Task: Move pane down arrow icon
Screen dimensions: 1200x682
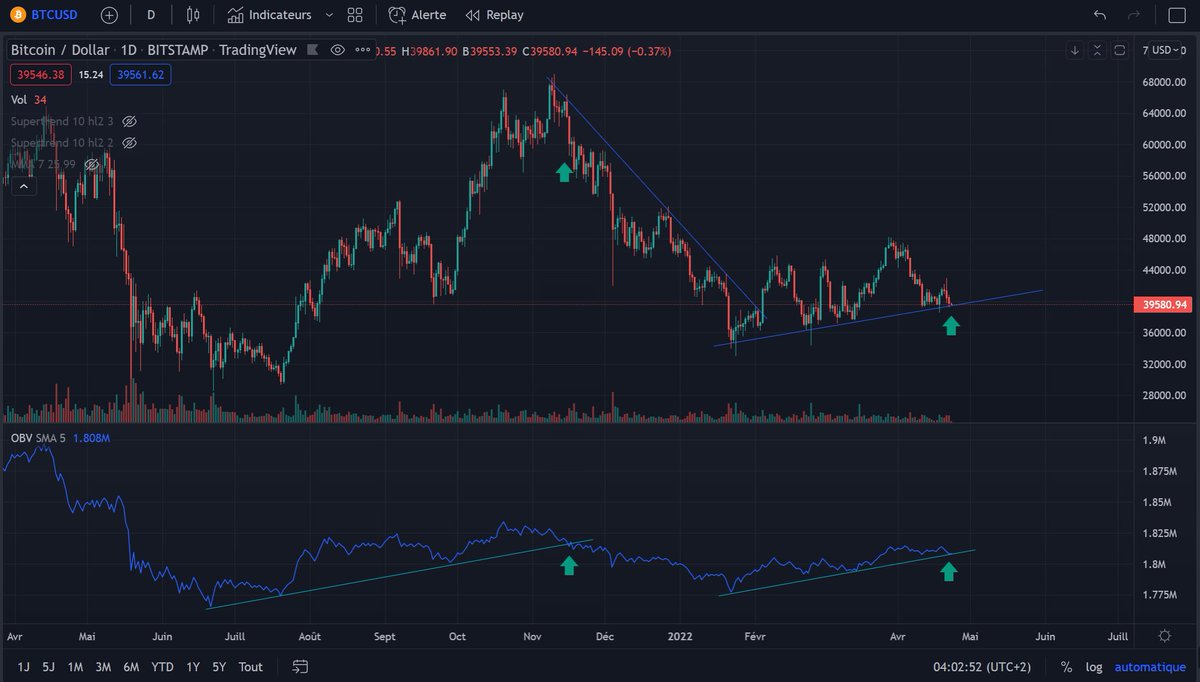Action: (1075, 50)
